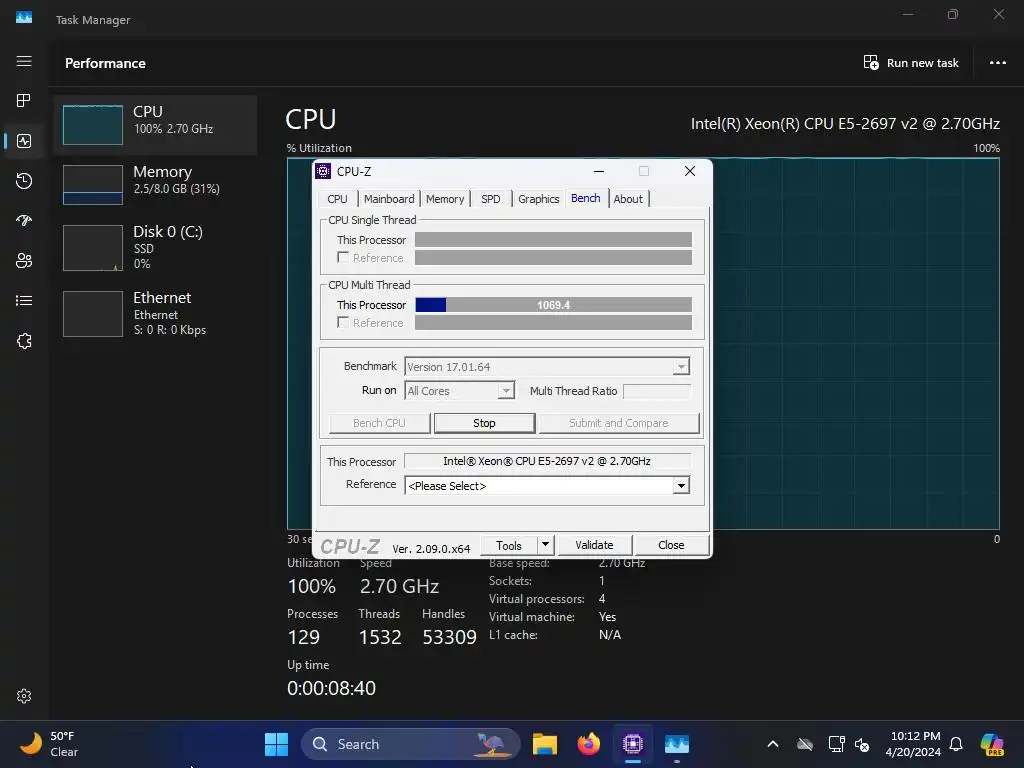Viewport: 1024px width, 768px height.
Task: Switch to CPU-Z taskbar icon
Action: tap(632, 744)
